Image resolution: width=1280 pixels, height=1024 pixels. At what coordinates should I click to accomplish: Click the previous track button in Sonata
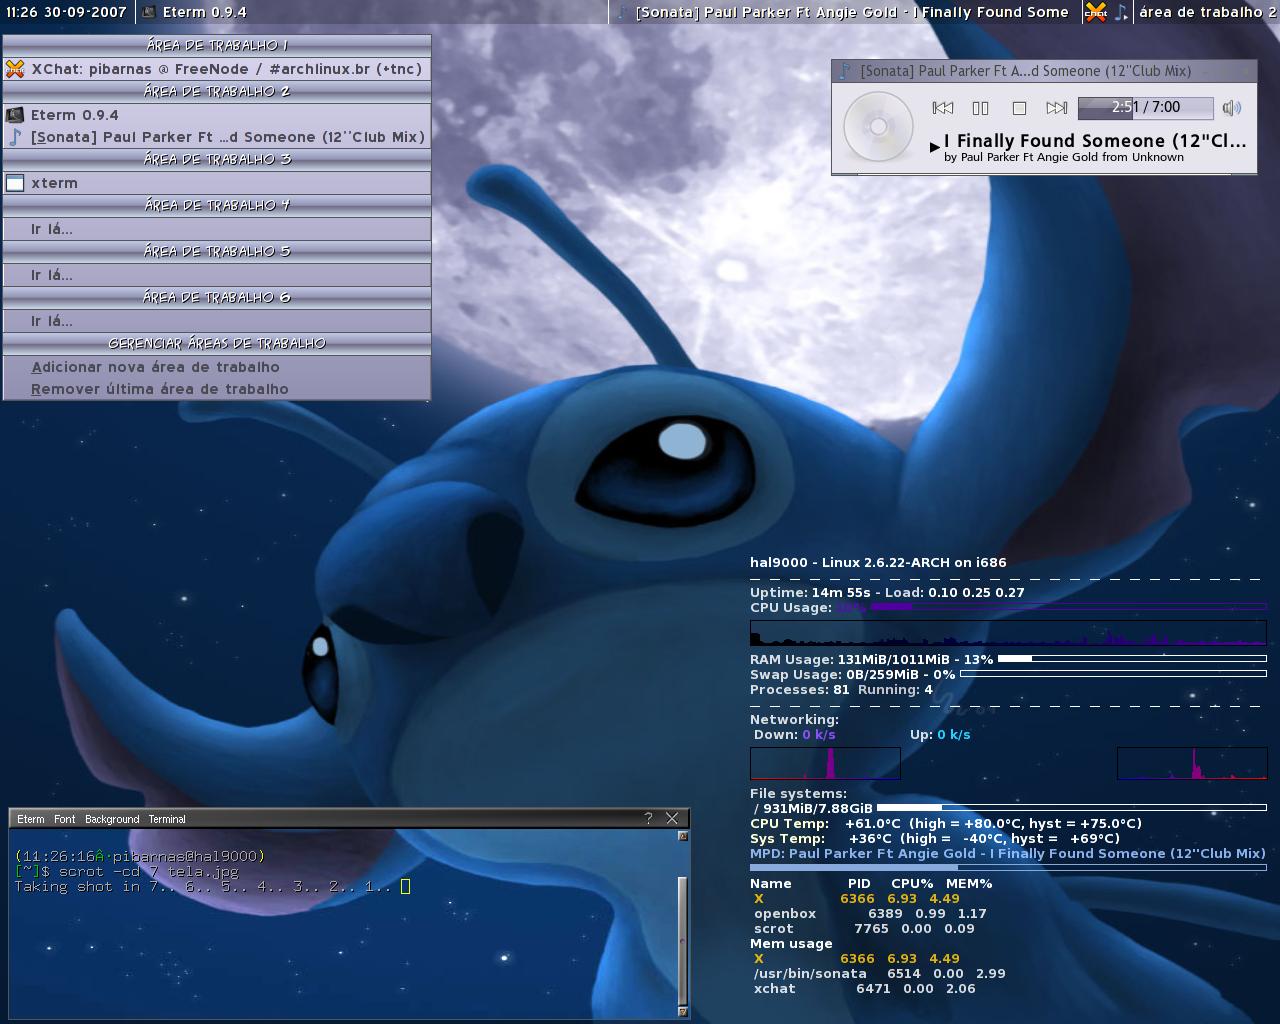[x=942, y=108]
